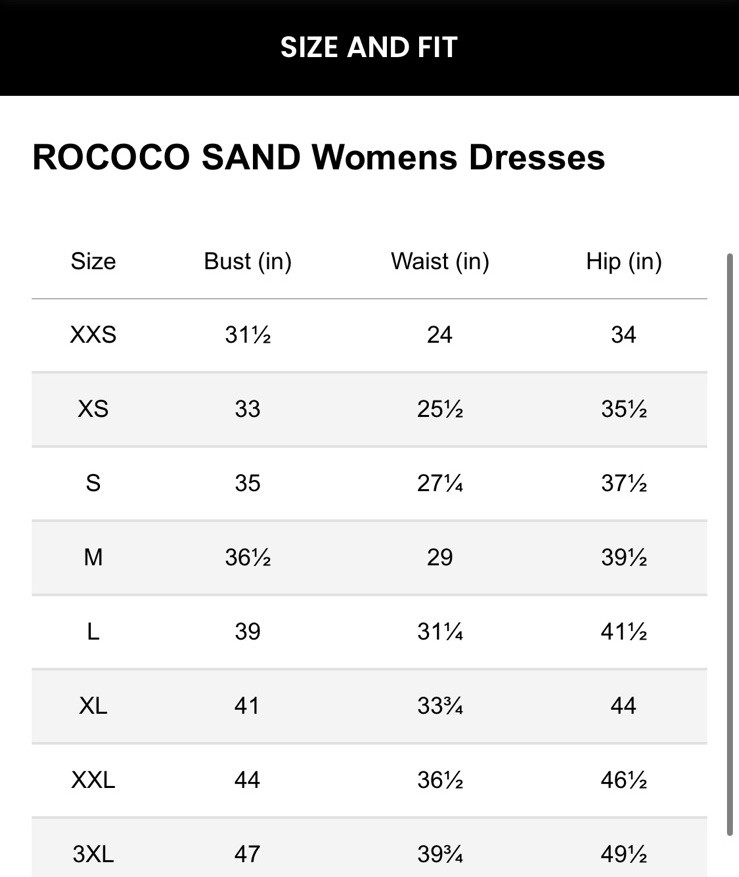
Task: Click the SIZE AND FIT header title
Action: click(369, 47)
